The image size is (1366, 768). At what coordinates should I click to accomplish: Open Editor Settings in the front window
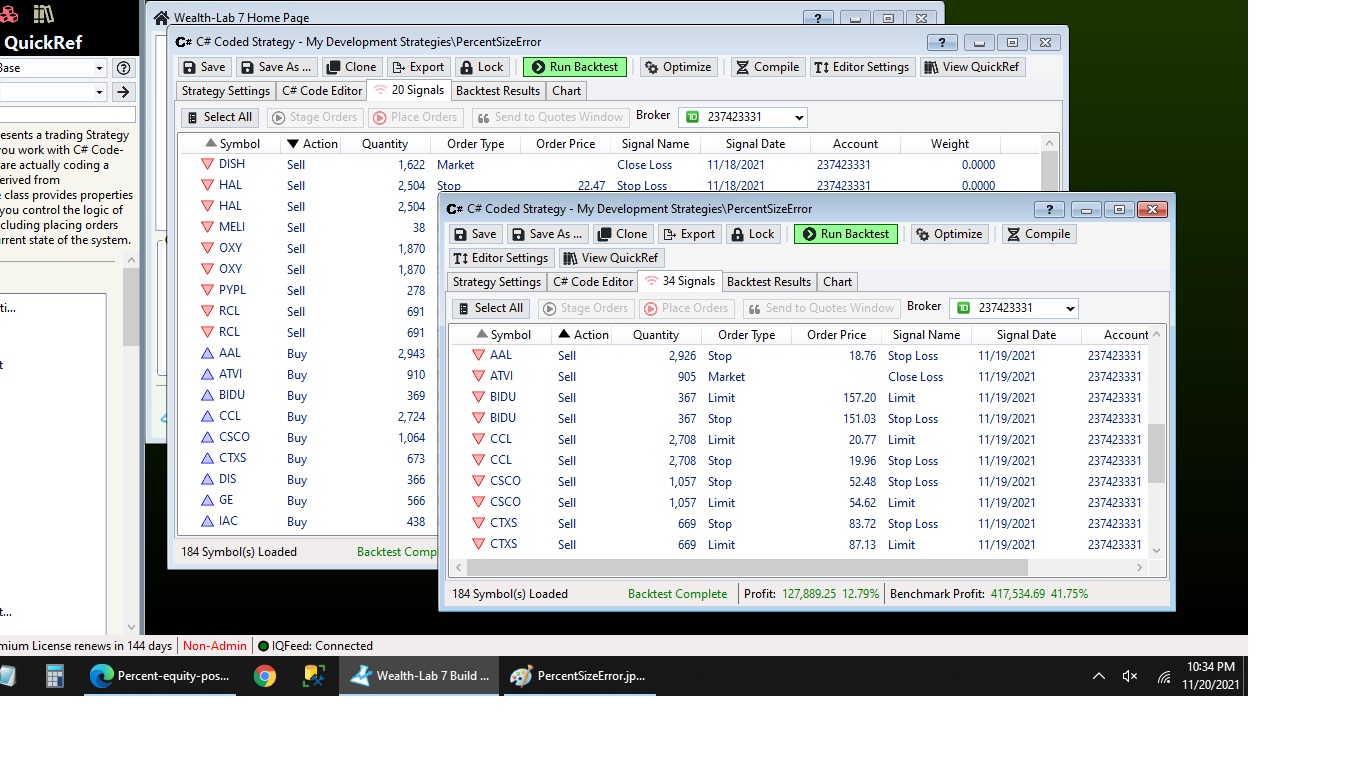pos(500,258)
